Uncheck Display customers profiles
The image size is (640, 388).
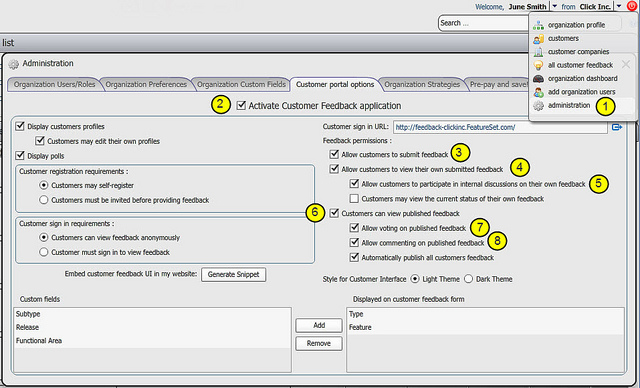[20, 126]
